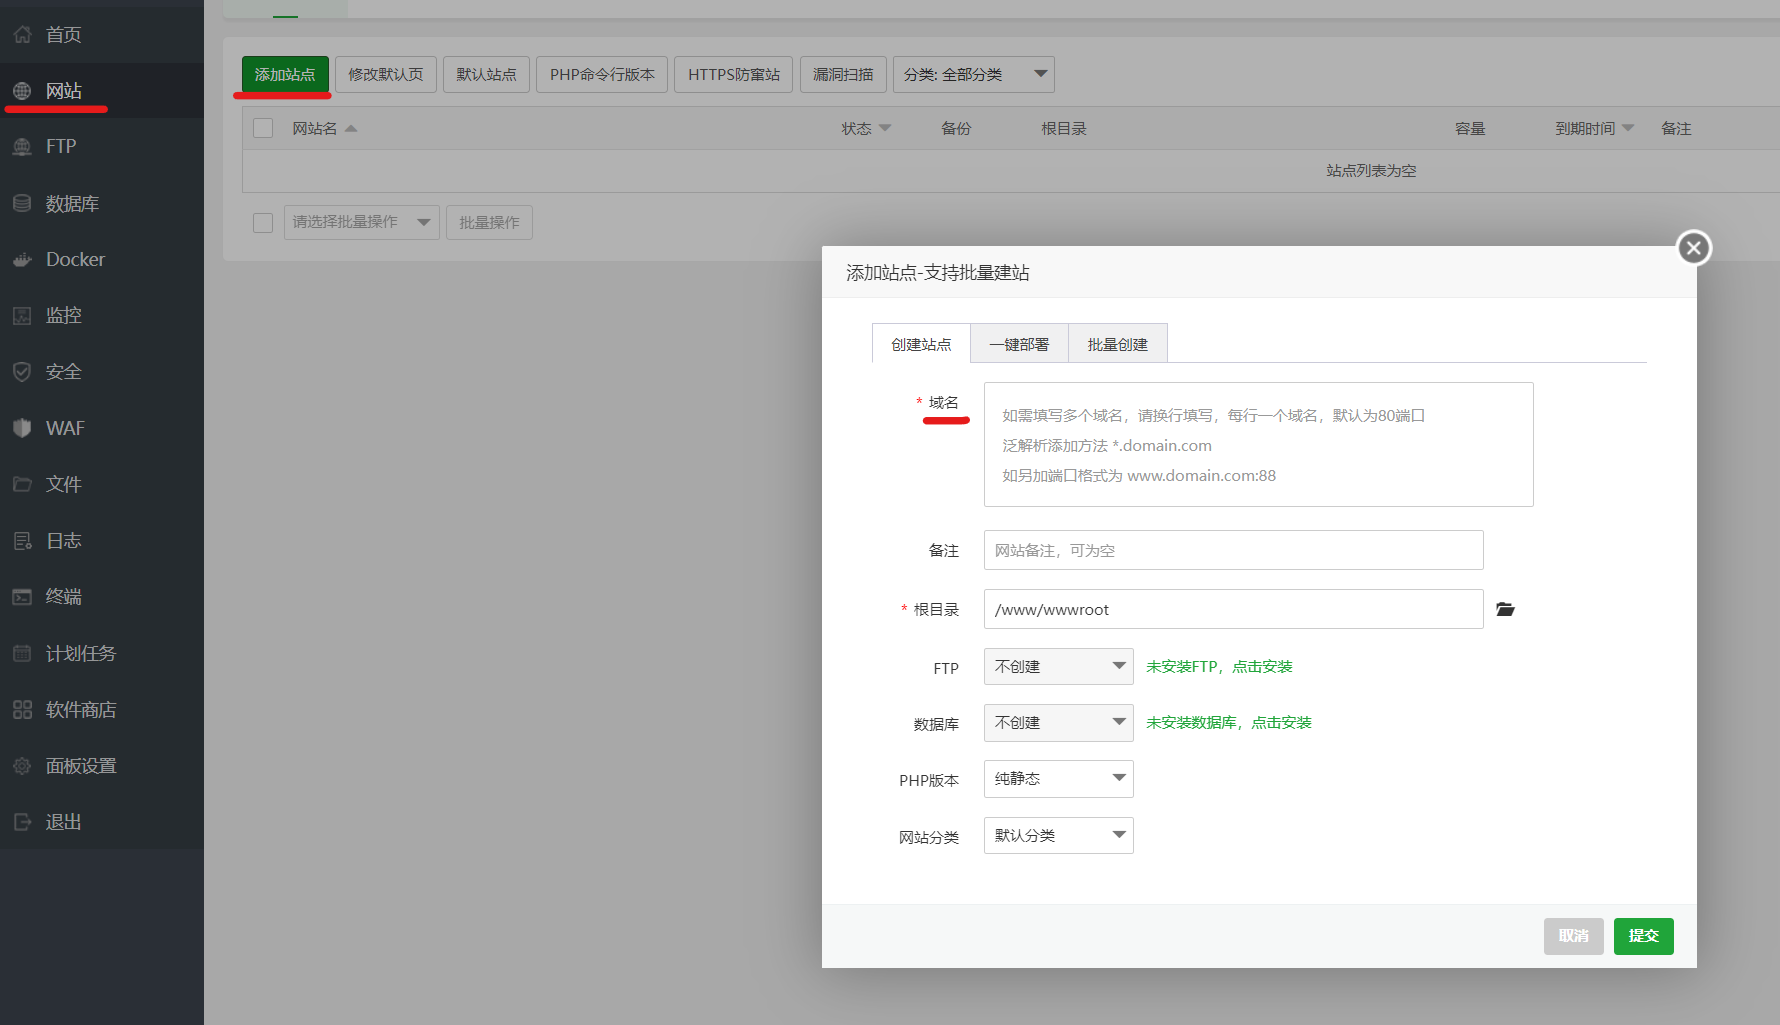Click the Docker whale icon
Screen dimensions: 1780x1025
point(22,260)
